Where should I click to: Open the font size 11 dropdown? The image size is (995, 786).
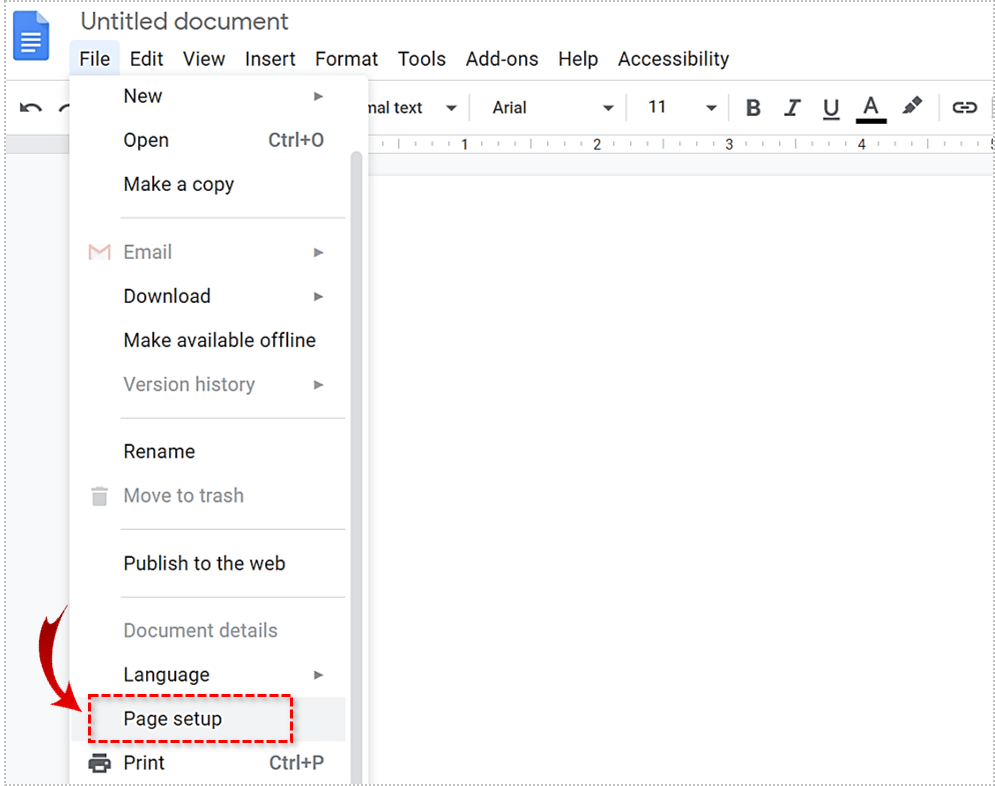[x=683, y=108]
